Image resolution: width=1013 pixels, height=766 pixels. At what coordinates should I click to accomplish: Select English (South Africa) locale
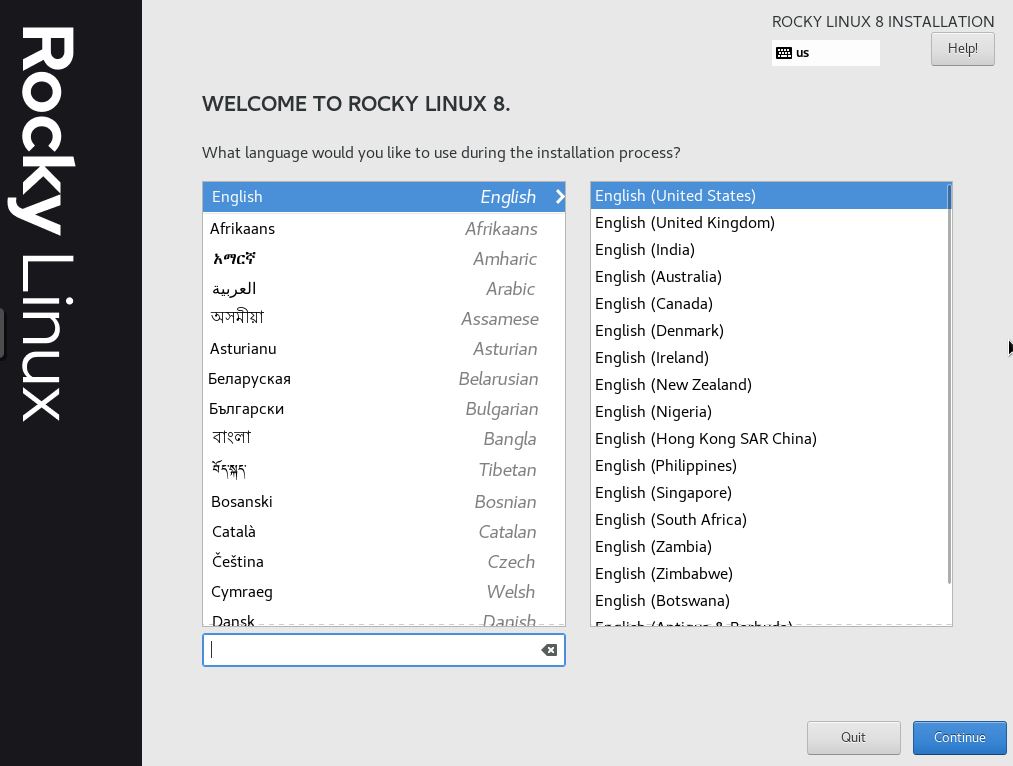[671, 520]
